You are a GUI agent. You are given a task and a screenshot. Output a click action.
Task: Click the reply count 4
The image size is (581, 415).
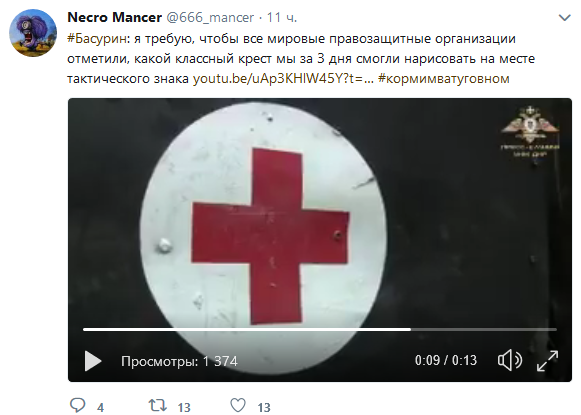click(x=100, y=408)
